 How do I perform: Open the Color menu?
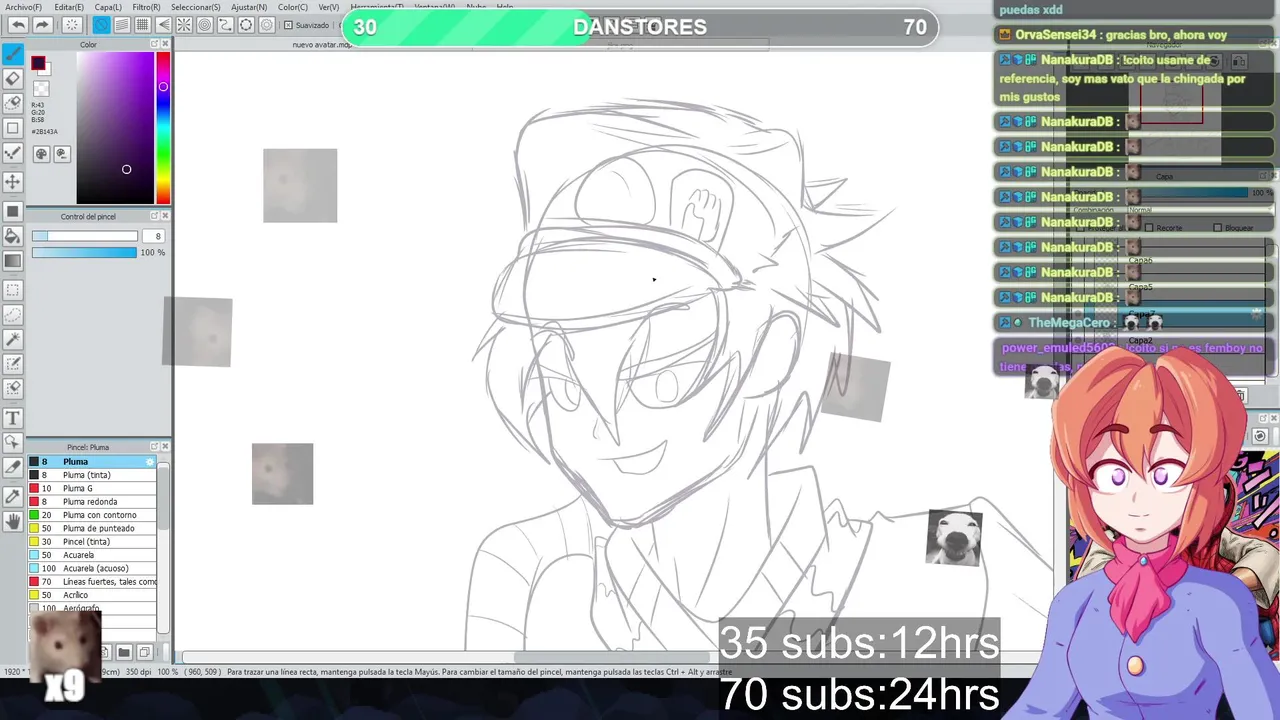pyautogui.click(x=292, y=7)
